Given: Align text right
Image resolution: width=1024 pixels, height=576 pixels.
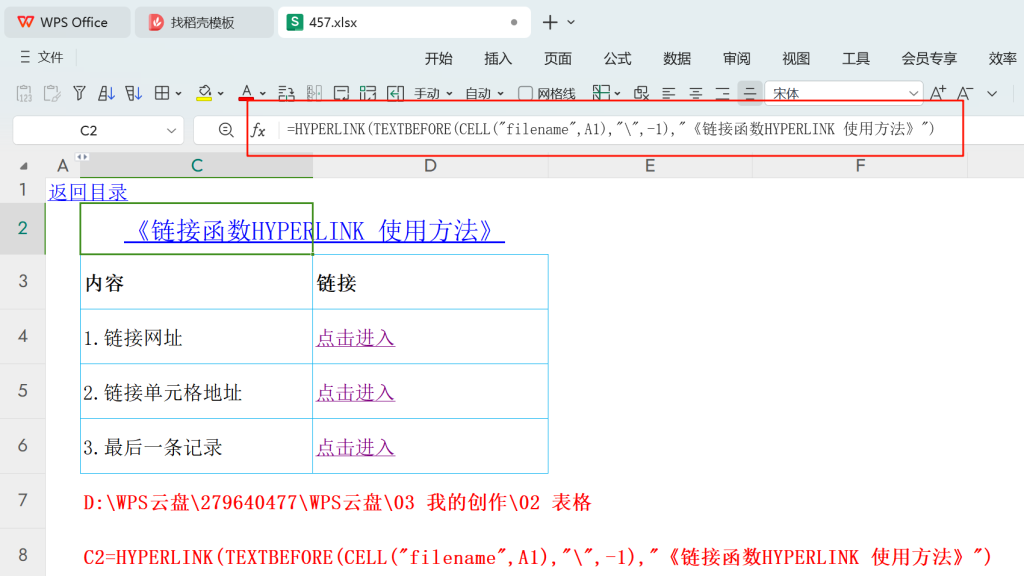Looking at the screenshot, I should tap(722, 93).
